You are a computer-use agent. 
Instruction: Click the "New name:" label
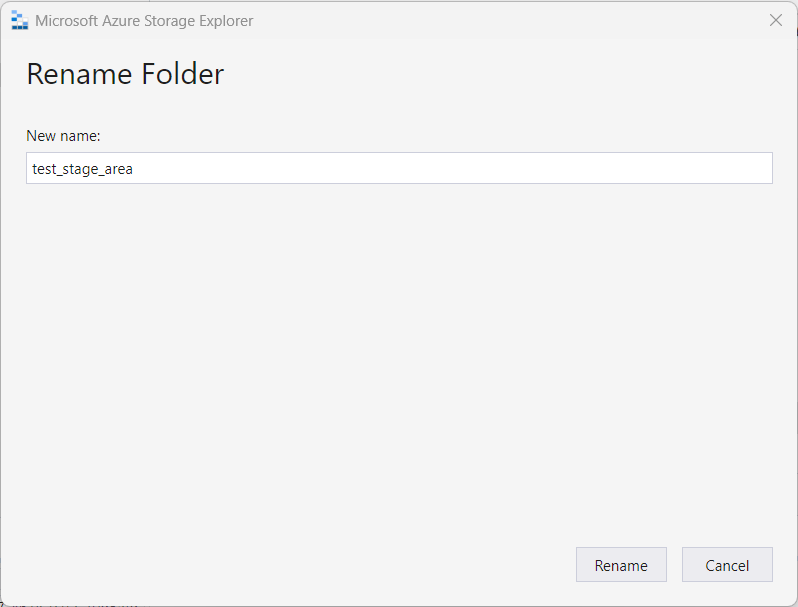tap(64, 135)
